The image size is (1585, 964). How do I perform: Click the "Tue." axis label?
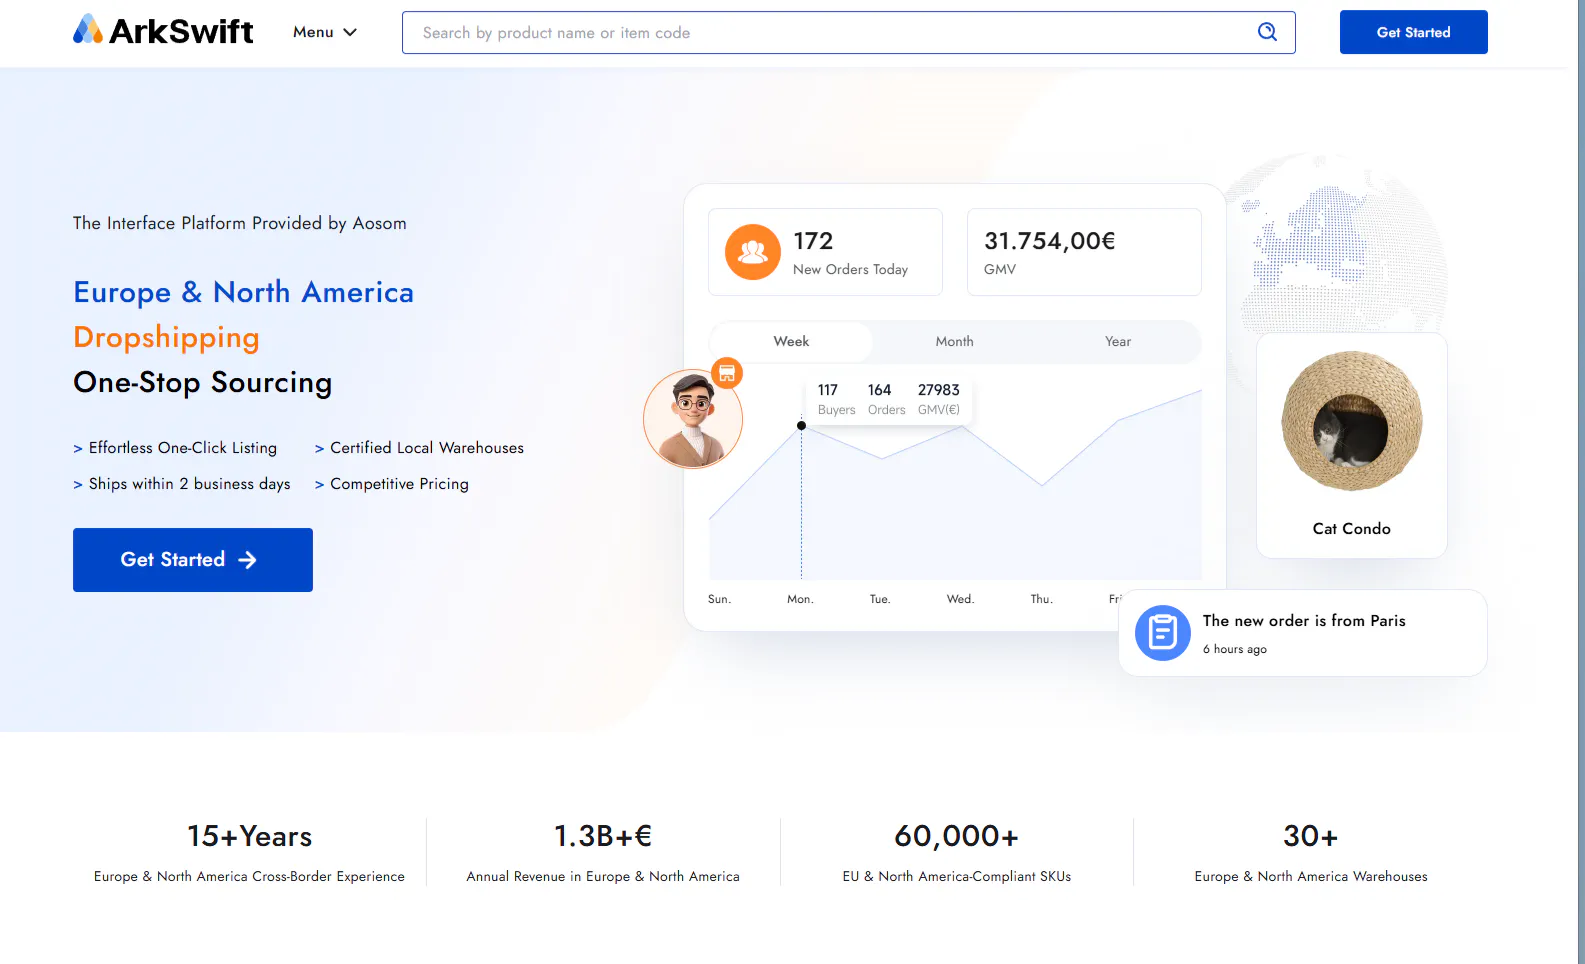tap(880, 599)
